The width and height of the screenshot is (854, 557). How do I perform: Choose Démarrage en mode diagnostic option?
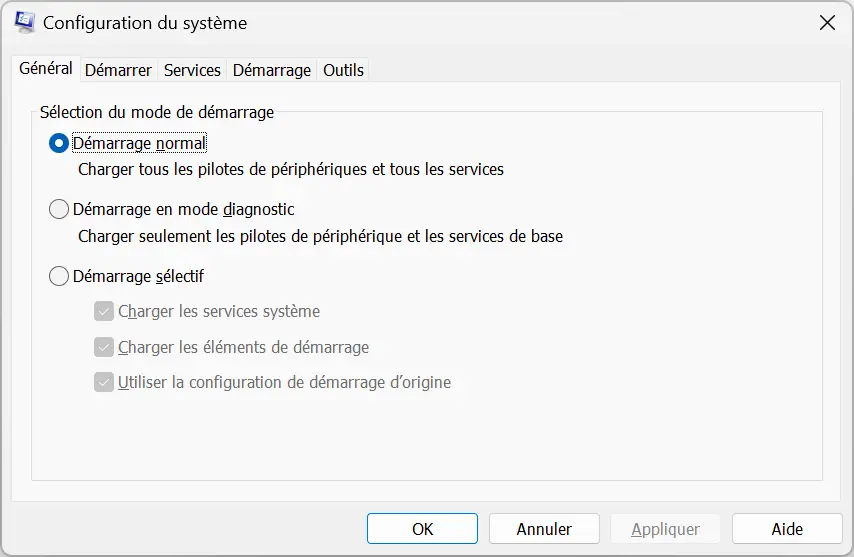58,209
